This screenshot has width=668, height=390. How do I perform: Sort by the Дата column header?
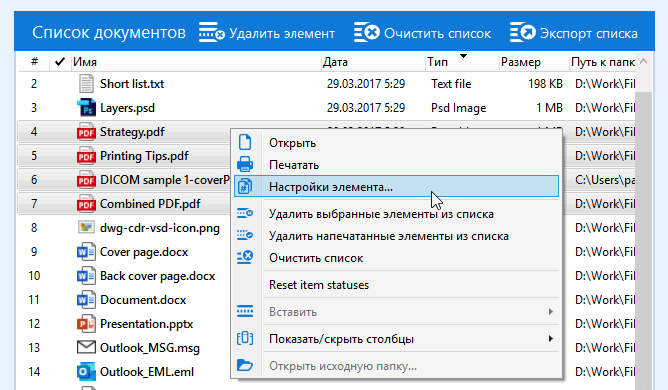pos(373,62)
